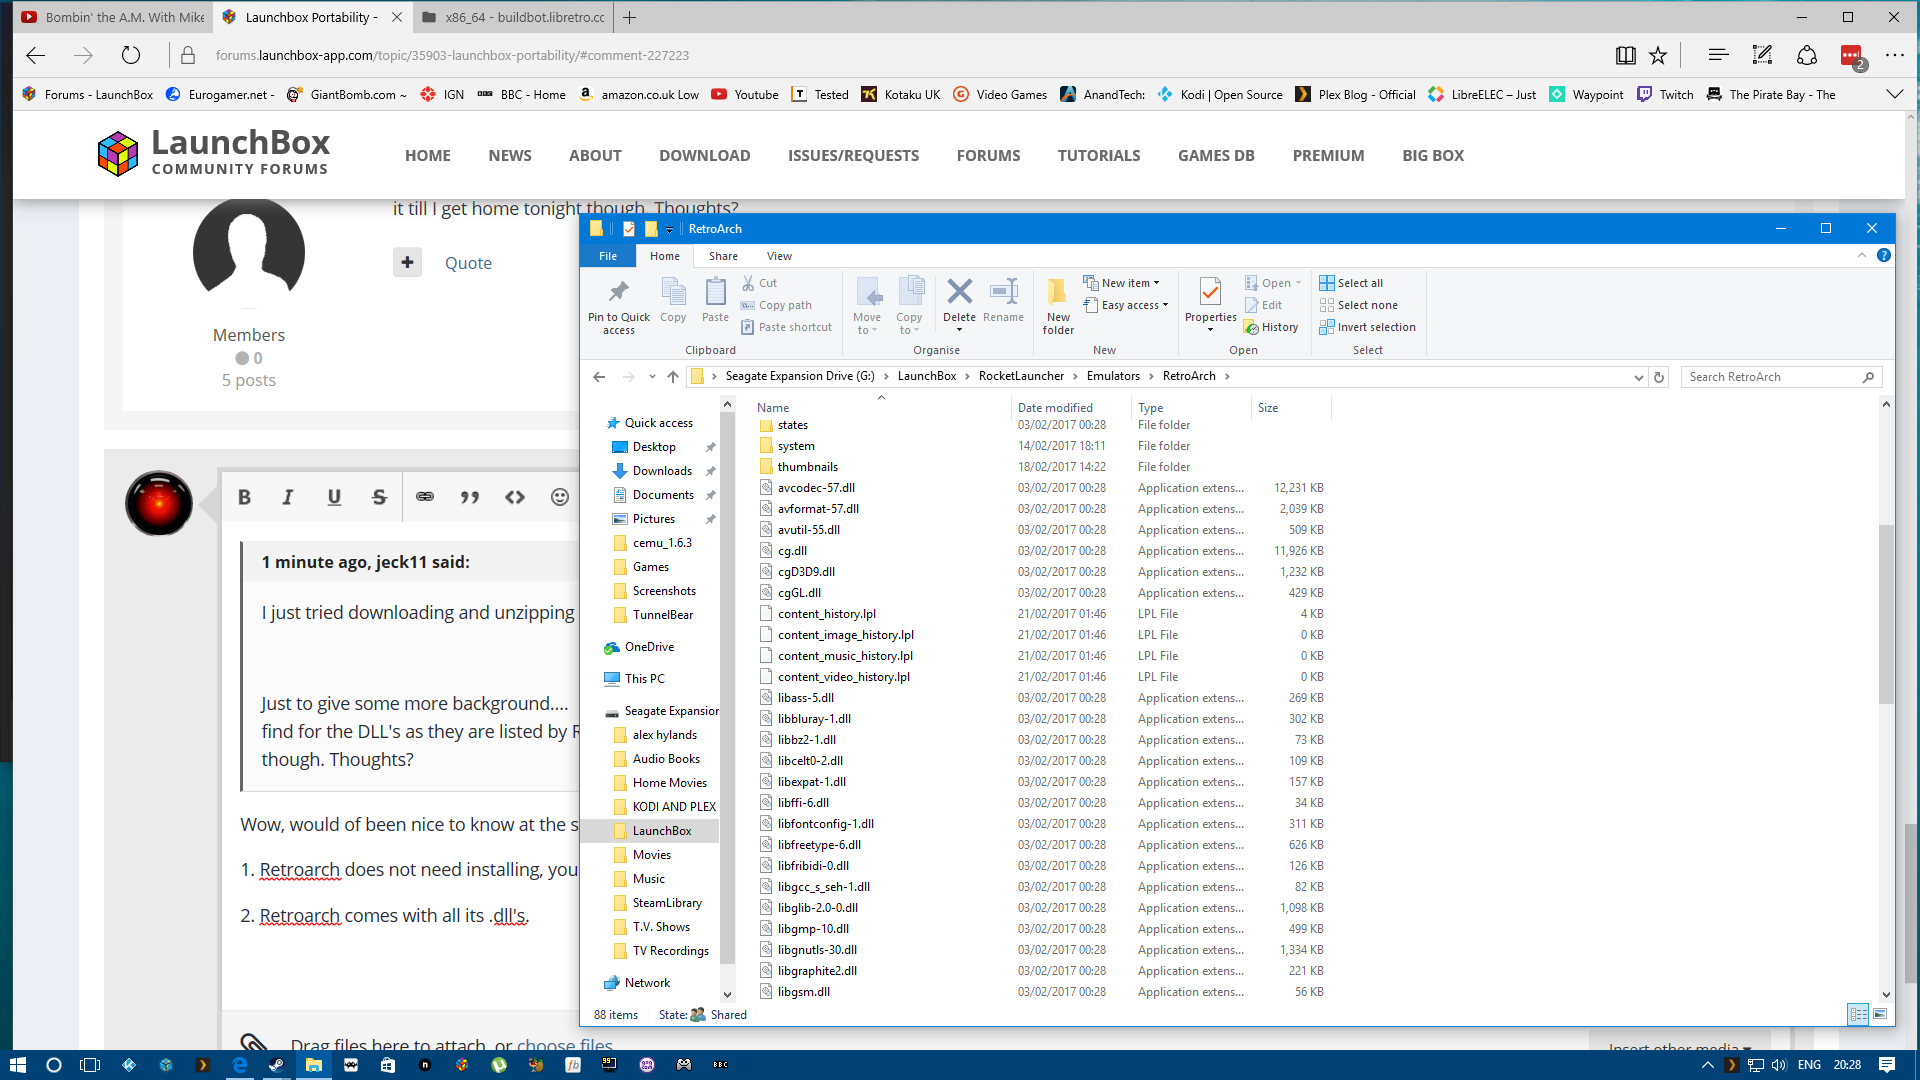Add page to browser favorites star
Screen dimensions: 1920x1080
click(x=1658, y=56)
